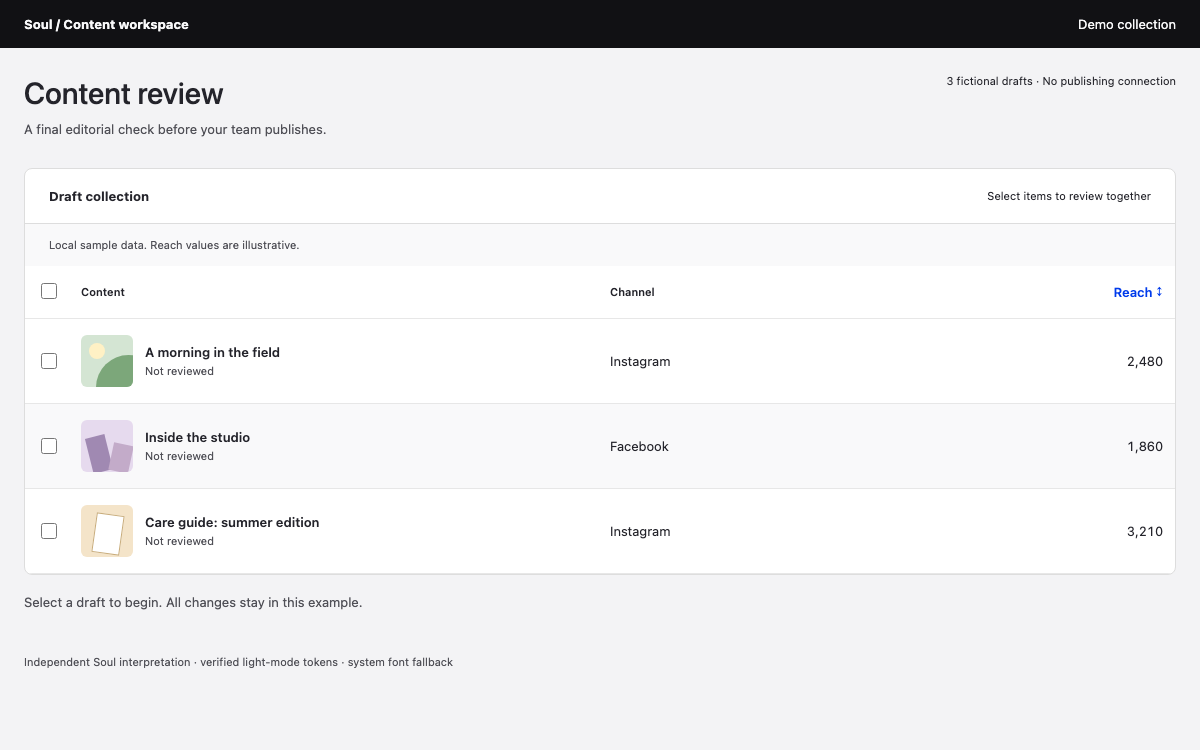Toggle the select-all header checkbox

click(49, 291)
